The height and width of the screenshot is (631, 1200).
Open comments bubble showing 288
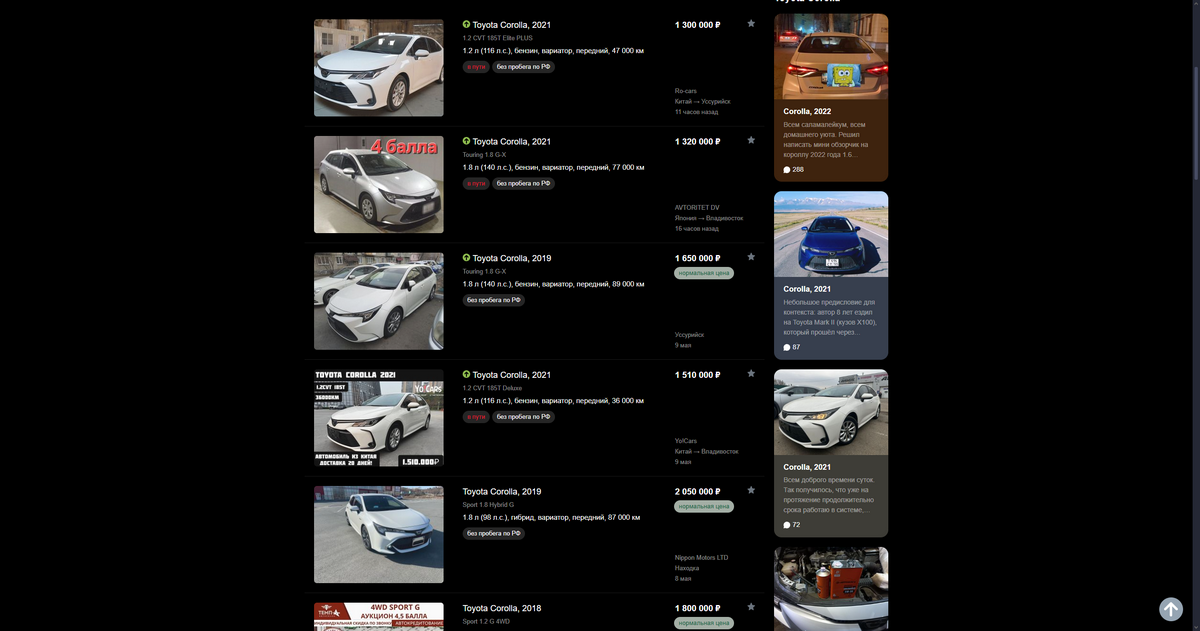coord(794,169)
